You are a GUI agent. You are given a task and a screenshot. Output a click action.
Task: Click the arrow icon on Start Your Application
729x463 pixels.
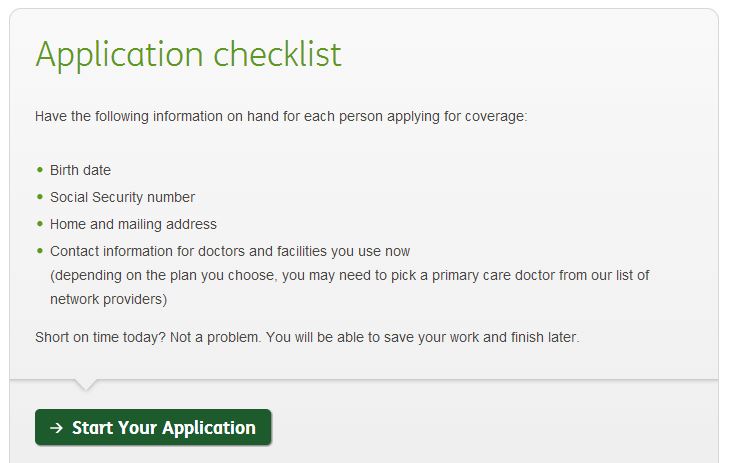(x=56, y=428)
